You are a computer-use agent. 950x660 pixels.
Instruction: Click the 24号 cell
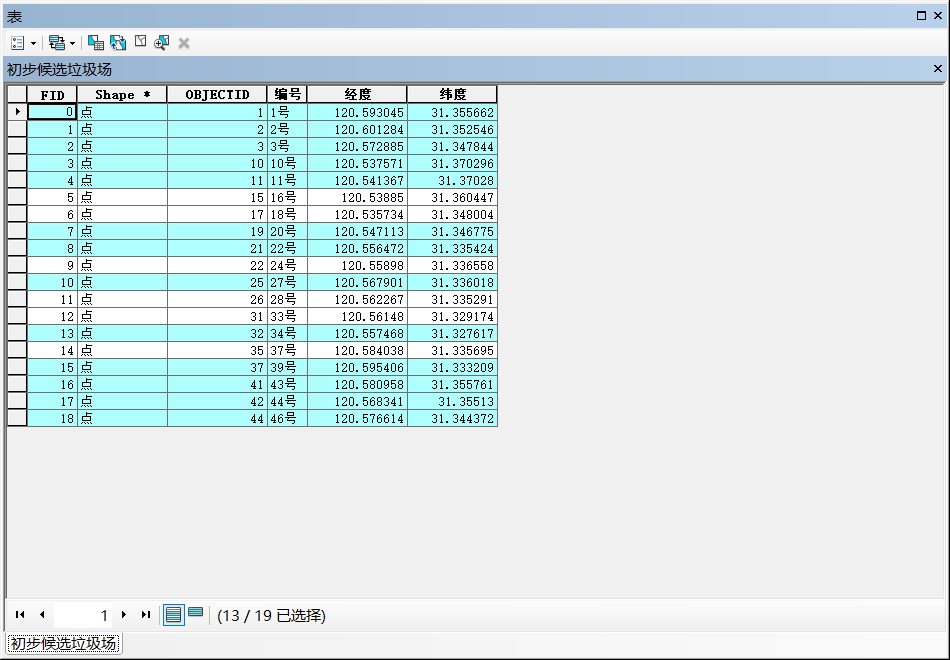click(287, 265)
